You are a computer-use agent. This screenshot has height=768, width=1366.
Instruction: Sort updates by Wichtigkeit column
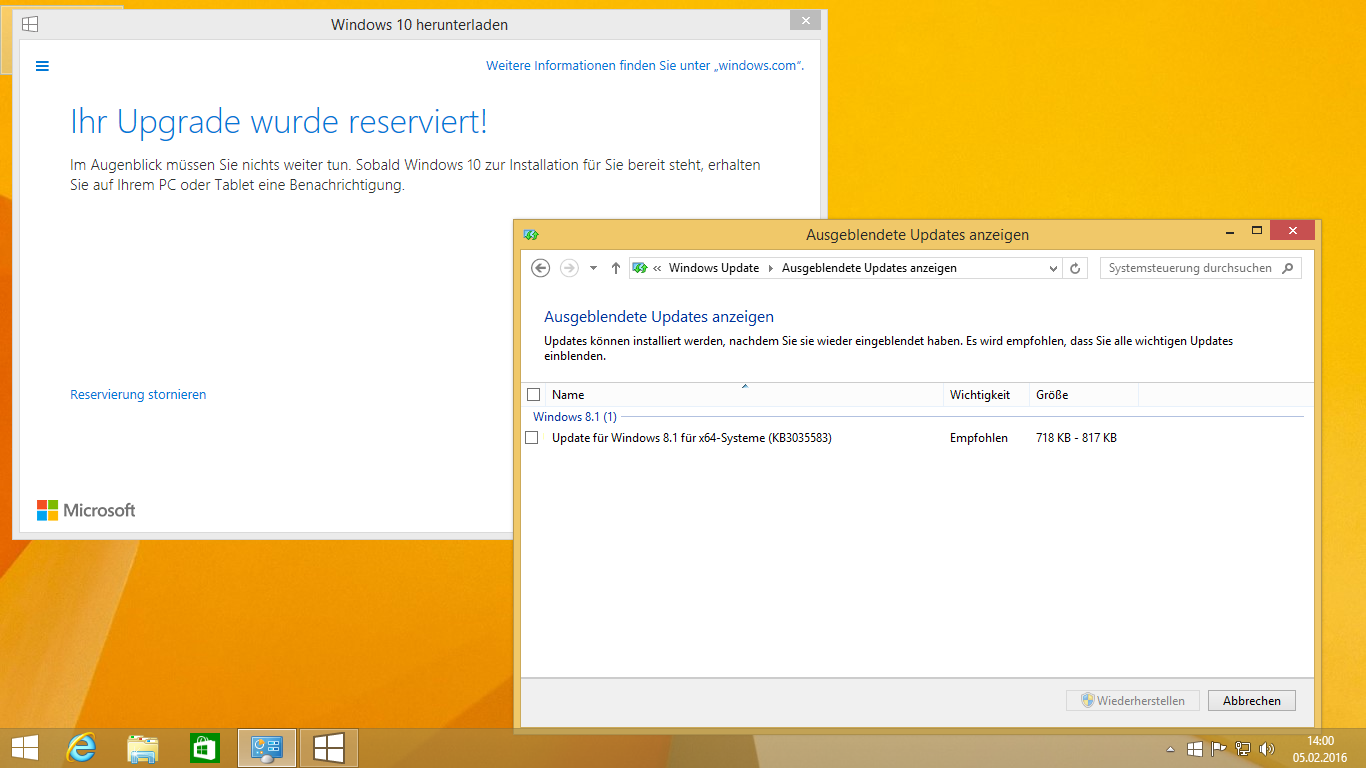pos(980,395)
